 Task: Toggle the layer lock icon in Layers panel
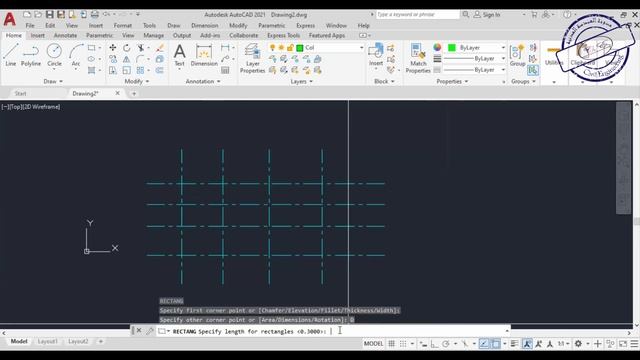click(290, 48)
